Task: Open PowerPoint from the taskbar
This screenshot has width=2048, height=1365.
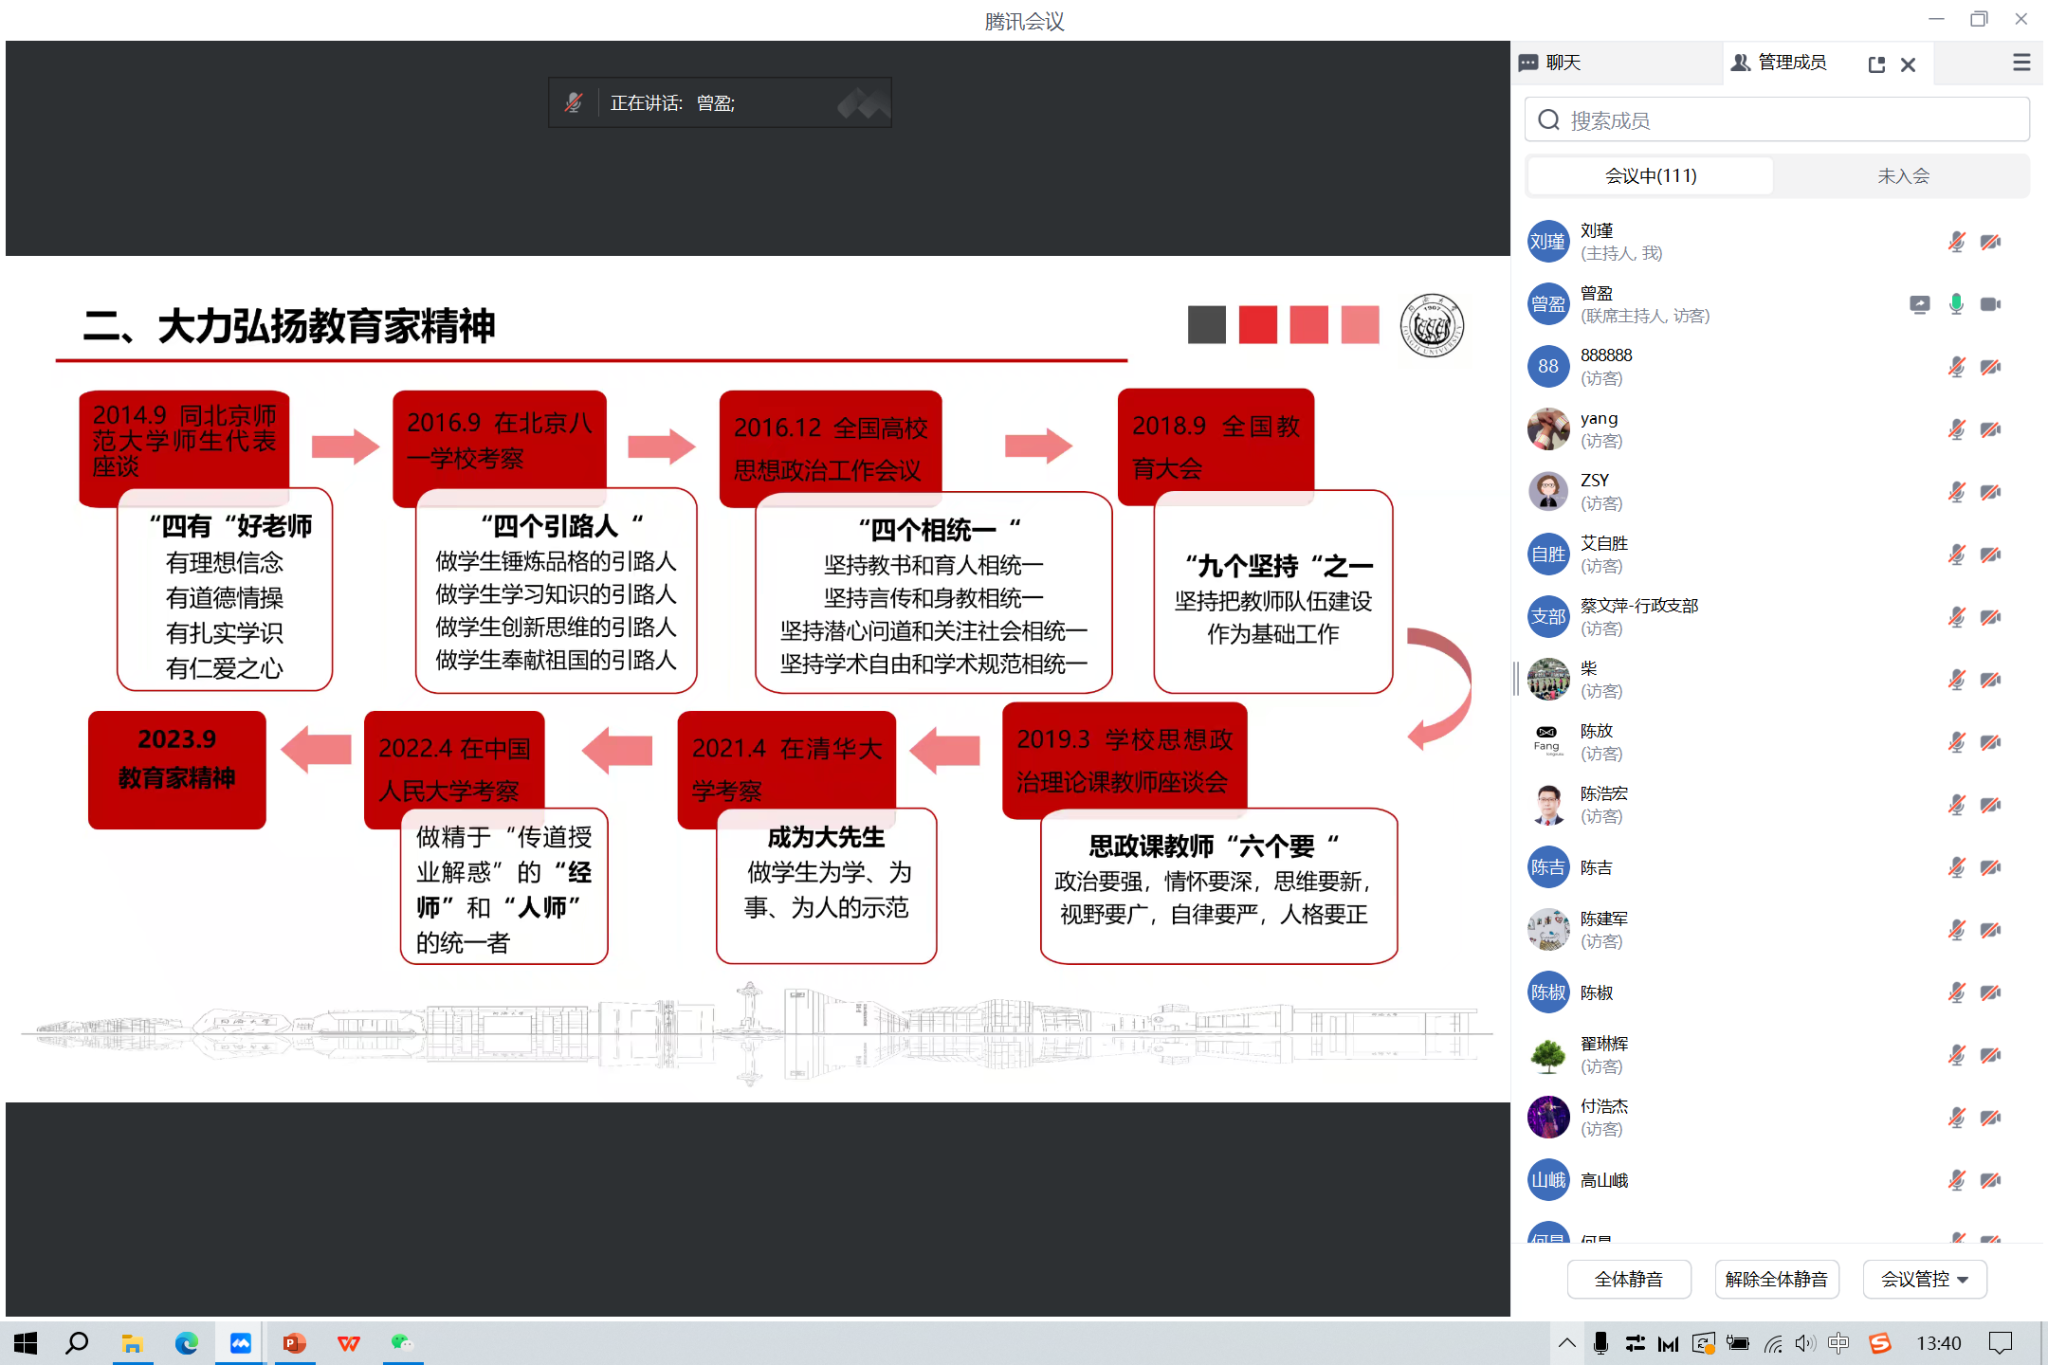Action: coord(294,1343)
